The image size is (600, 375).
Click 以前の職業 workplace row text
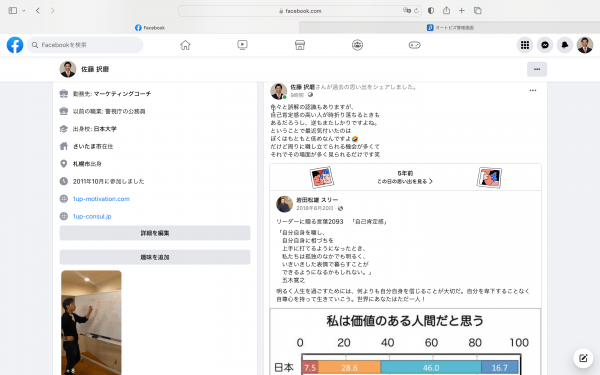click(x=109, y=111)
